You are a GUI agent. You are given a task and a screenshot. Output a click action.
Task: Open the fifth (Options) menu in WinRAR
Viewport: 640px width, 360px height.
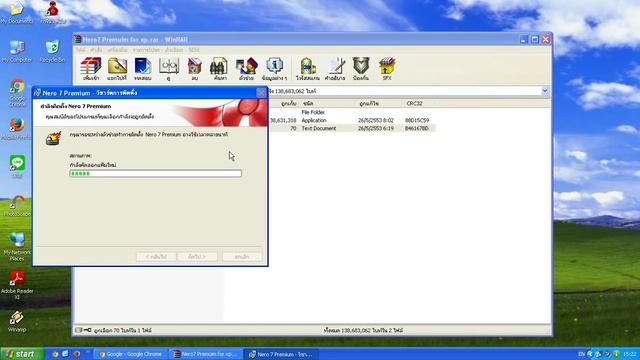click(x=174, y=50)
